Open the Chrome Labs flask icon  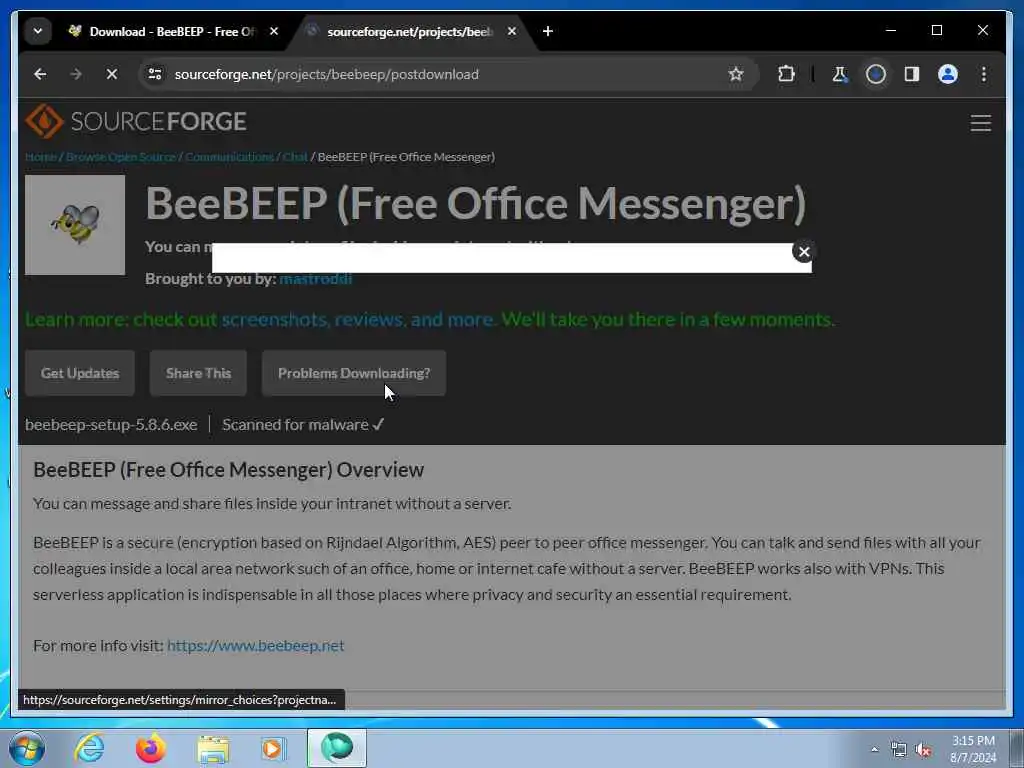click(x=840, y=74)
